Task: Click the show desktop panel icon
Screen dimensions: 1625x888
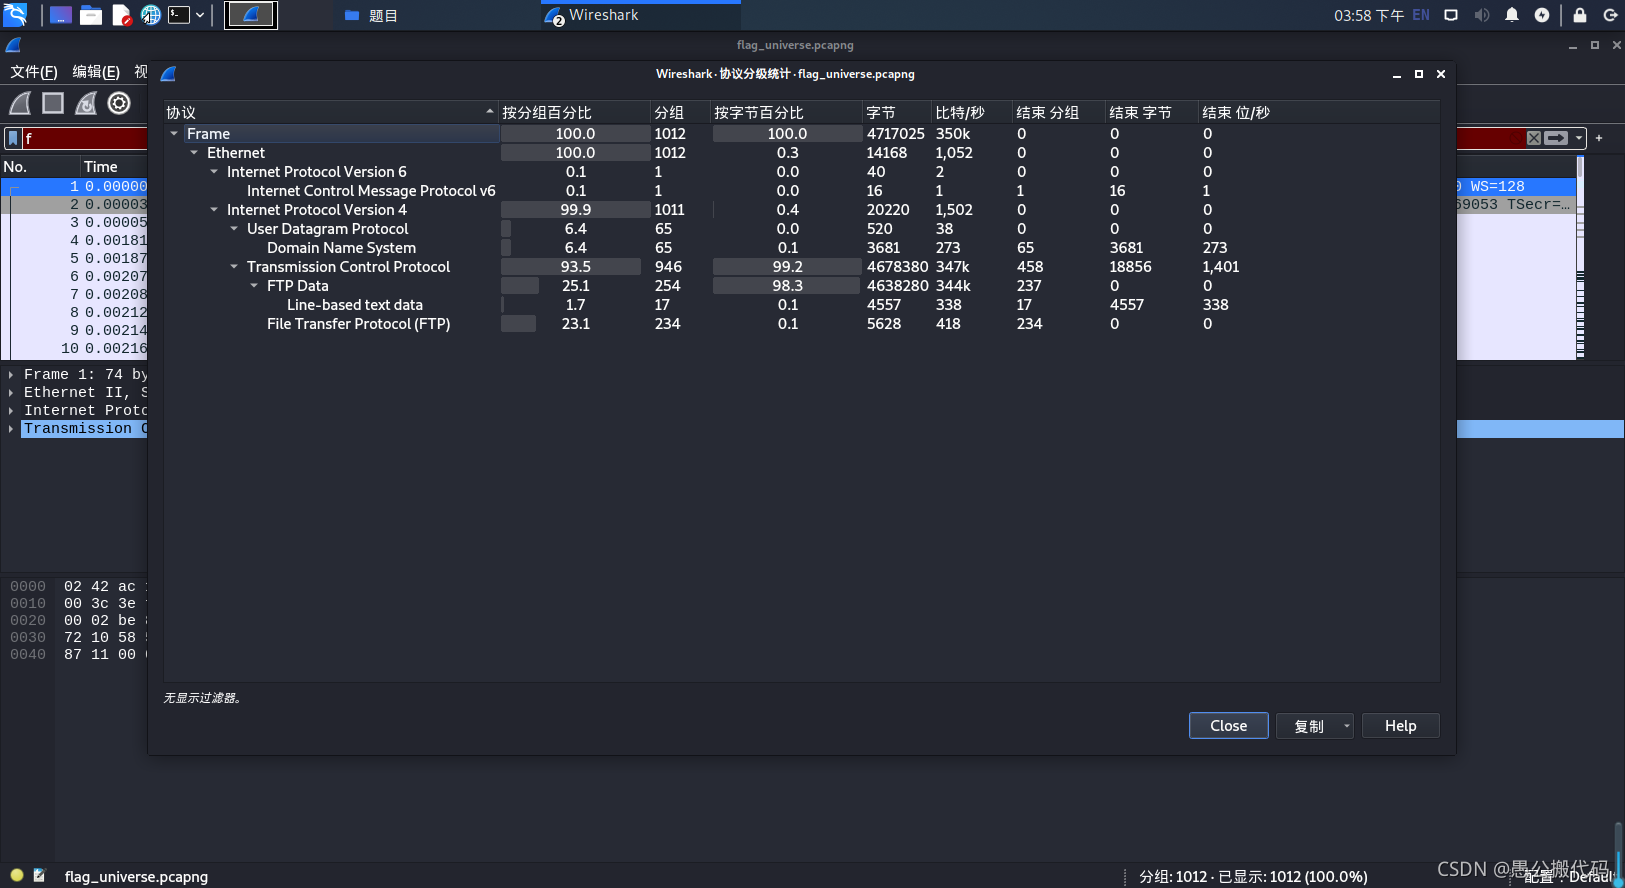Action: (x=61, y=15)
